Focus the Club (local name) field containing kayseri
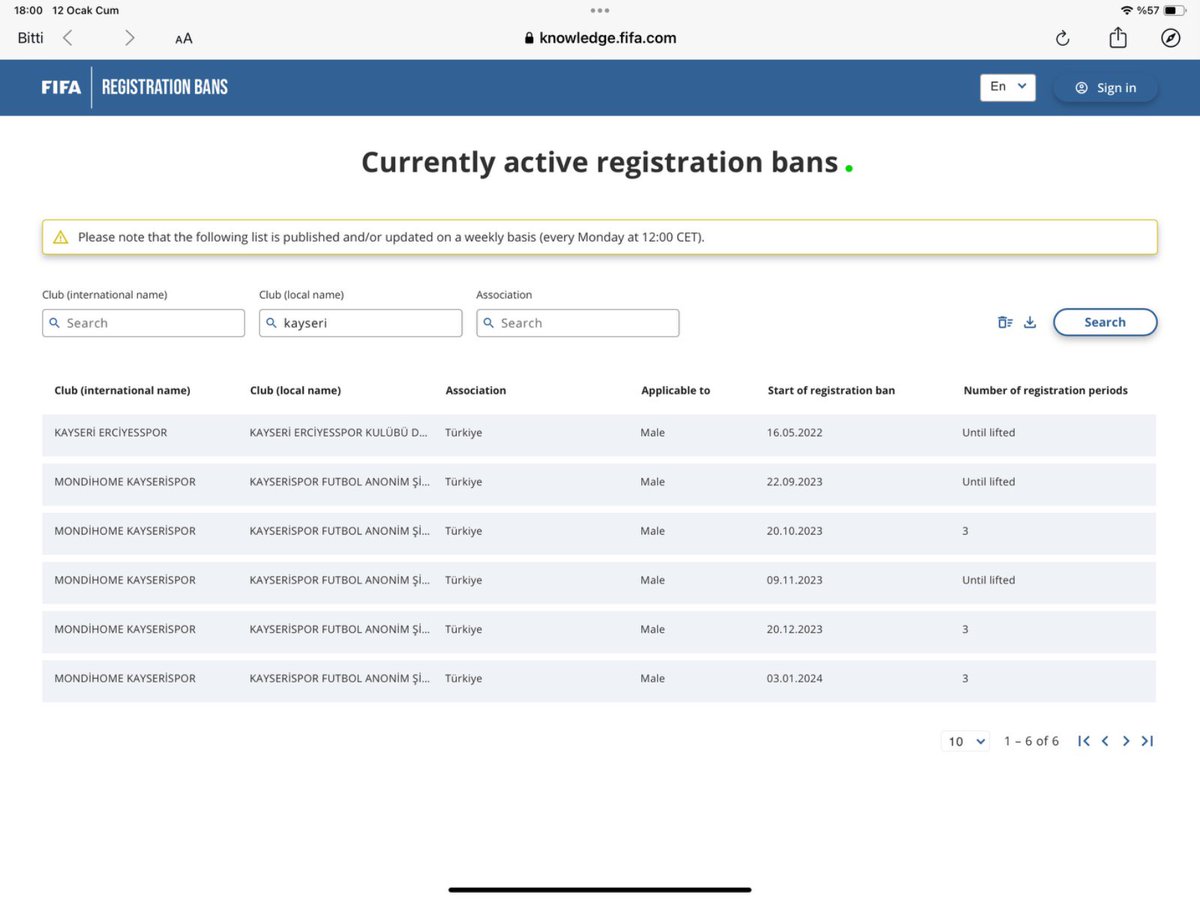 360,323
